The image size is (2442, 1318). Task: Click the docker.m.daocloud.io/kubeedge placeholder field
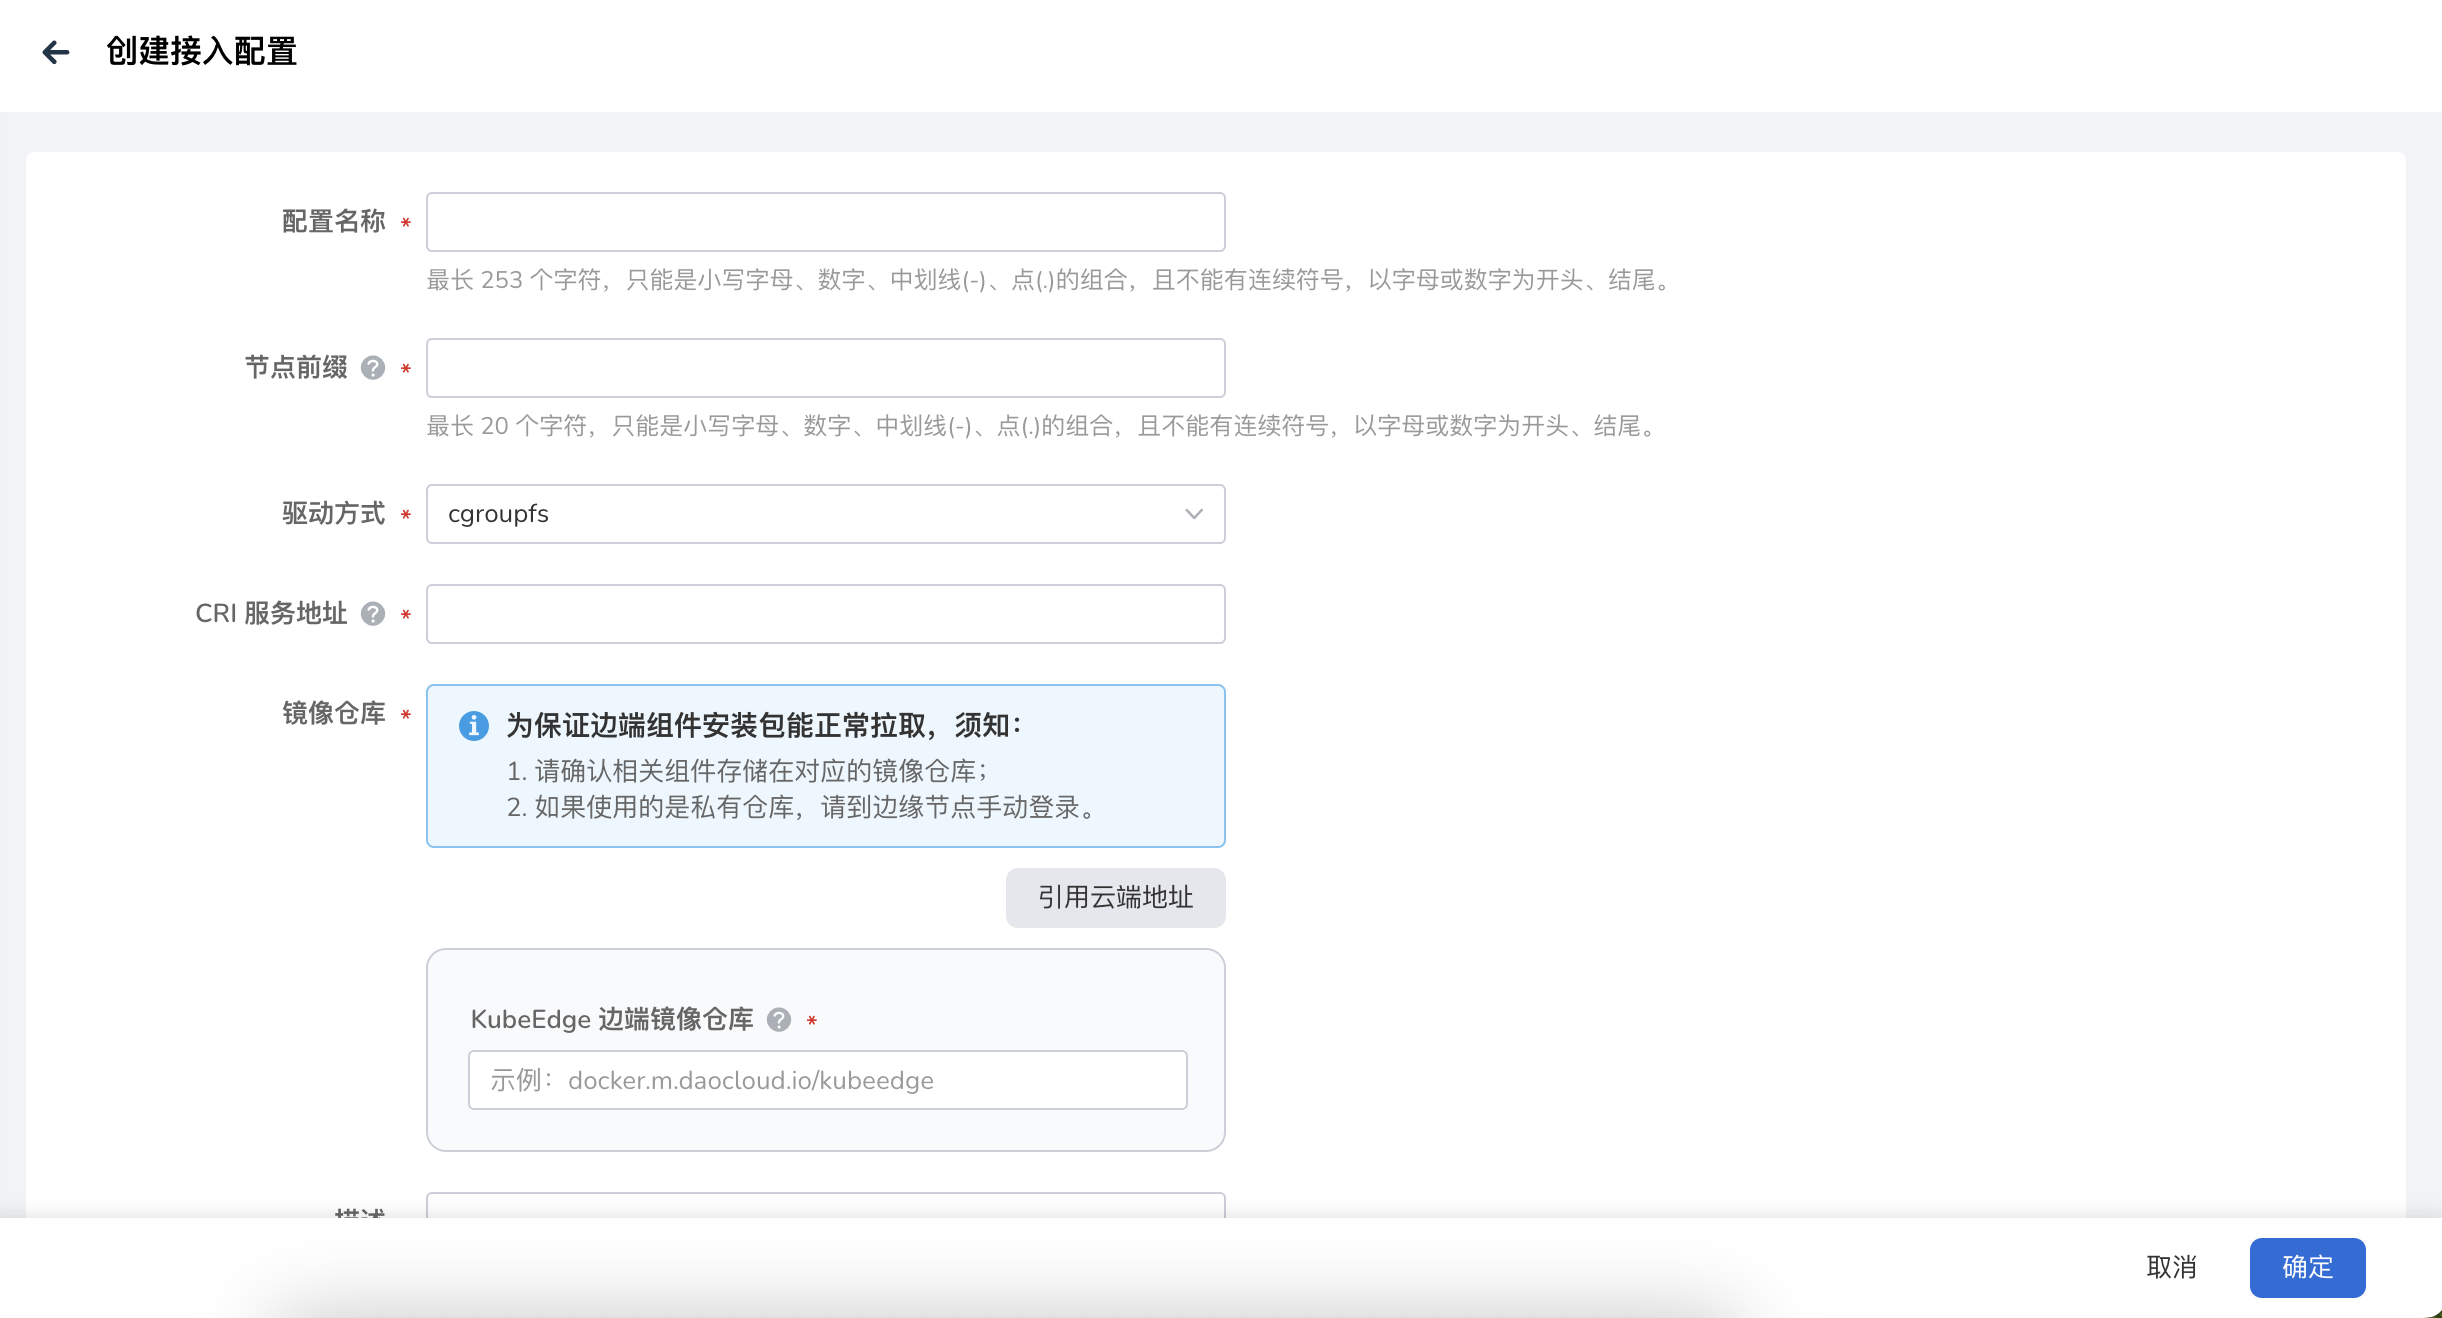(826, 1080)
